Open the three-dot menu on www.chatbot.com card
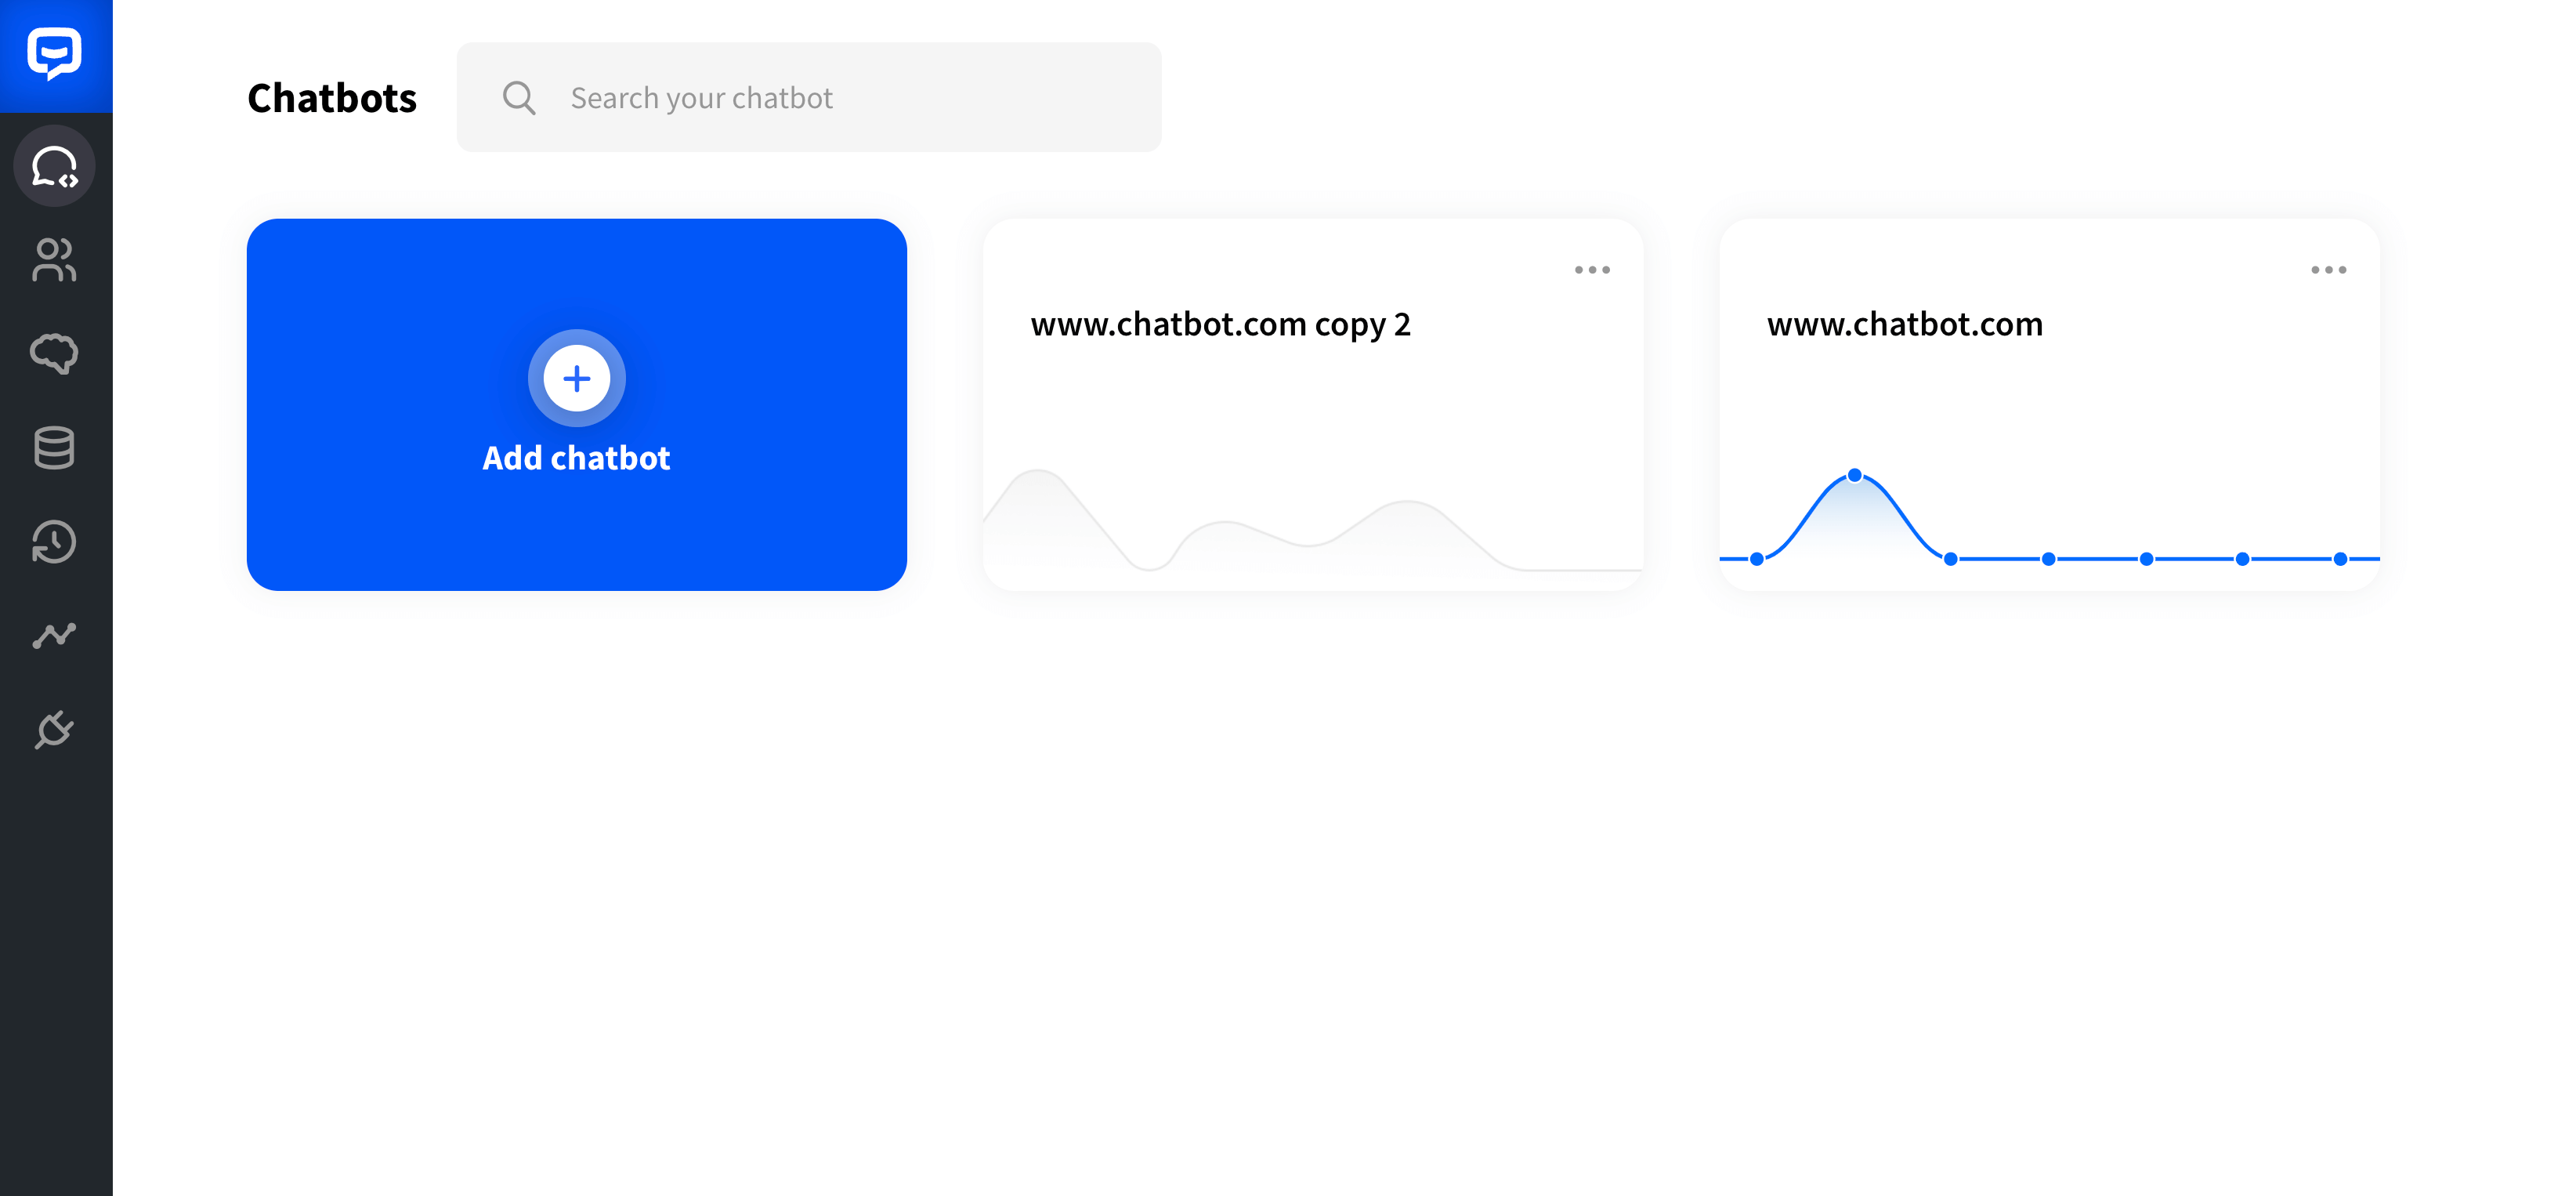This screenshot has height=1196, width=2576. [2329, 270]
